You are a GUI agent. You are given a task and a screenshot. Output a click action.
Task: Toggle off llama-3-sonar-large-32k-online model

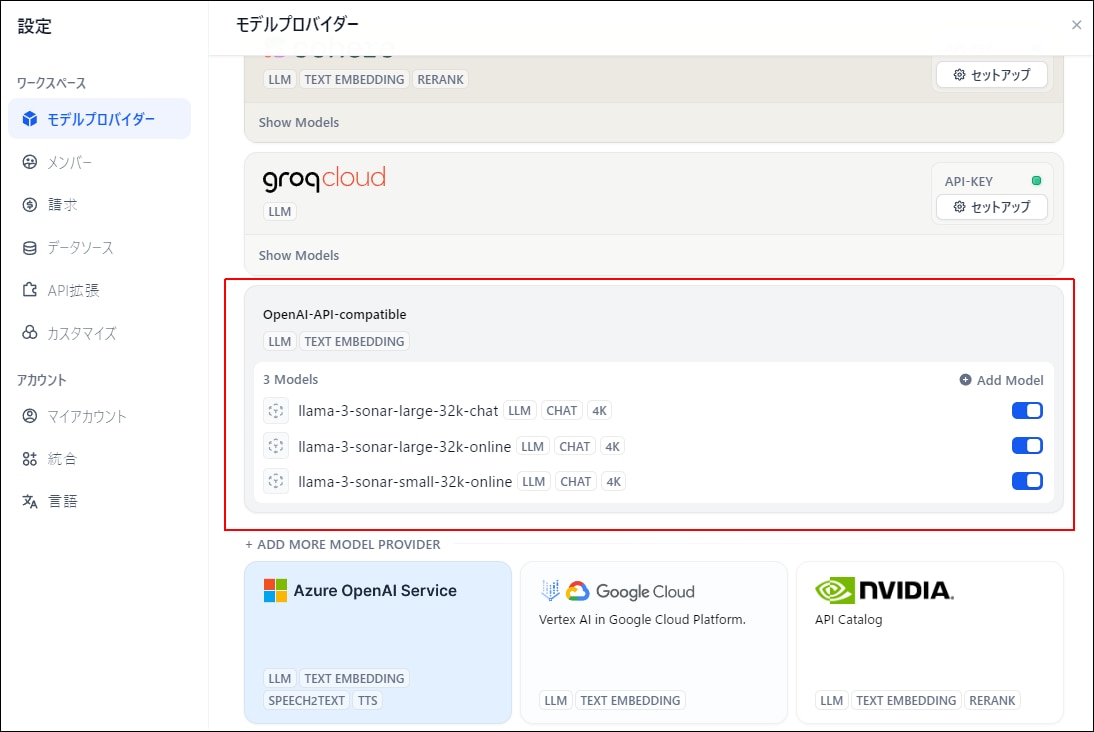pyautogui.click(x=1027, y=446)
